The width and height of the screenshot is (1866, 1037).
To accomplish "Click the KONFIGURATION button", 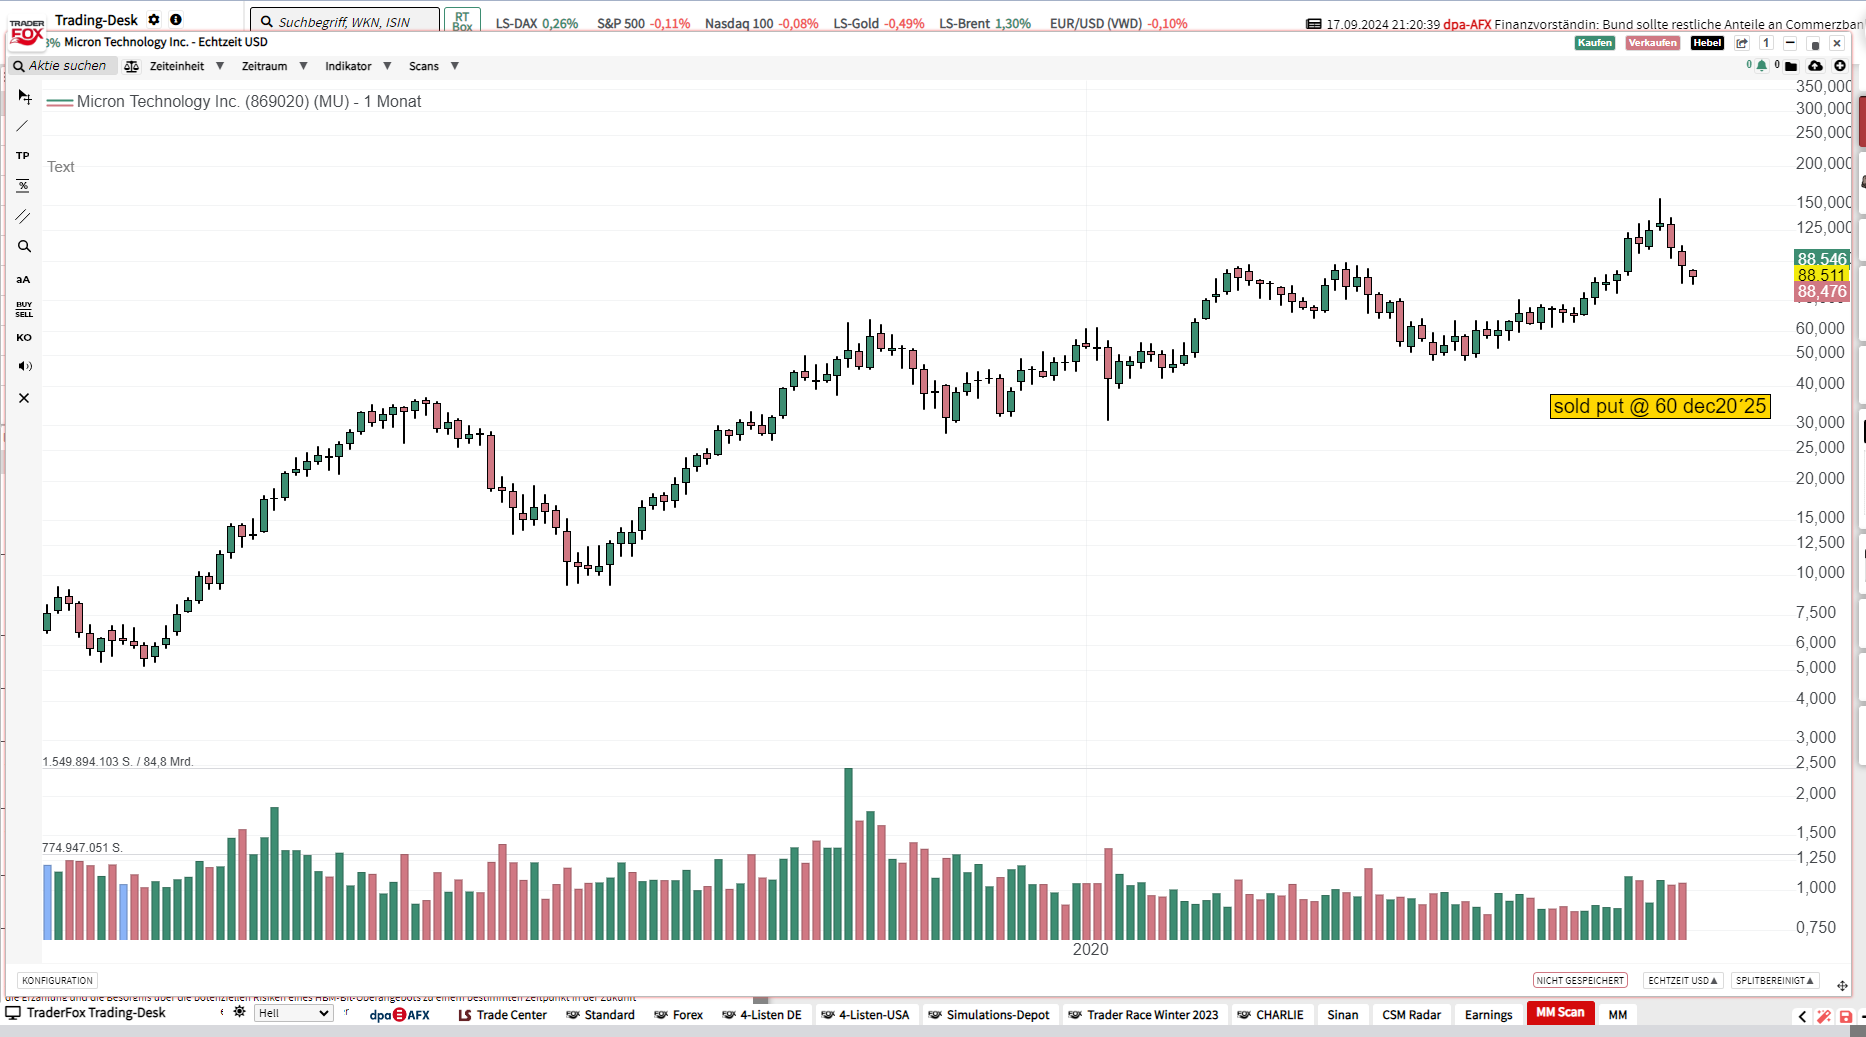I will (57, 980).
